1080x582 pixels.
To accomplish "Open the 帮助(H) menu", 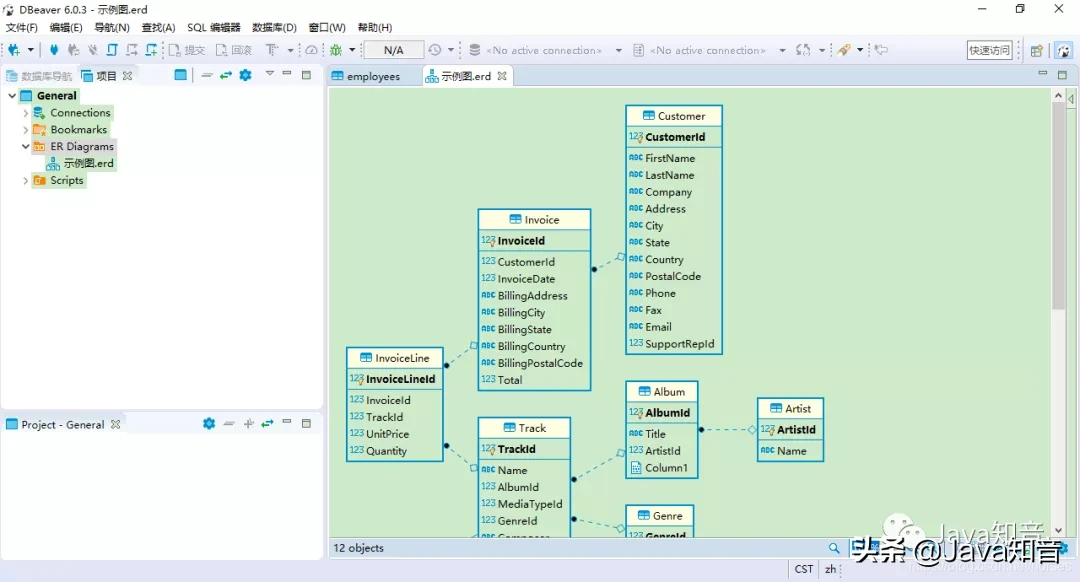I will click(x=375, y=28).
